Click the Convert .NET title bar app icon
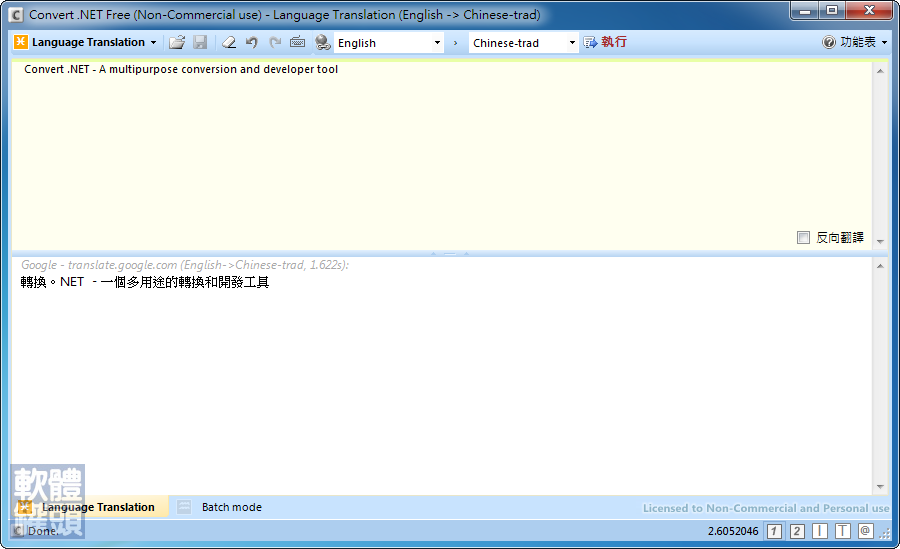 click(16, 15)
